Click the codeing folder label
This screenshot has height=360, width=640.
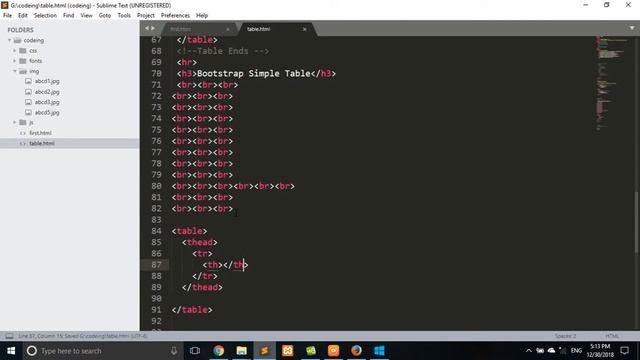click(33, 40)
